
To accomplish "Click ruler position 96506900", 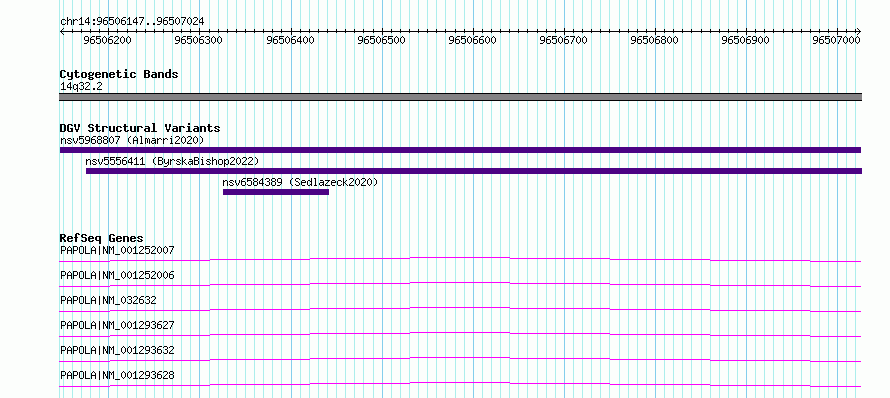I will [x=746, y=40].
